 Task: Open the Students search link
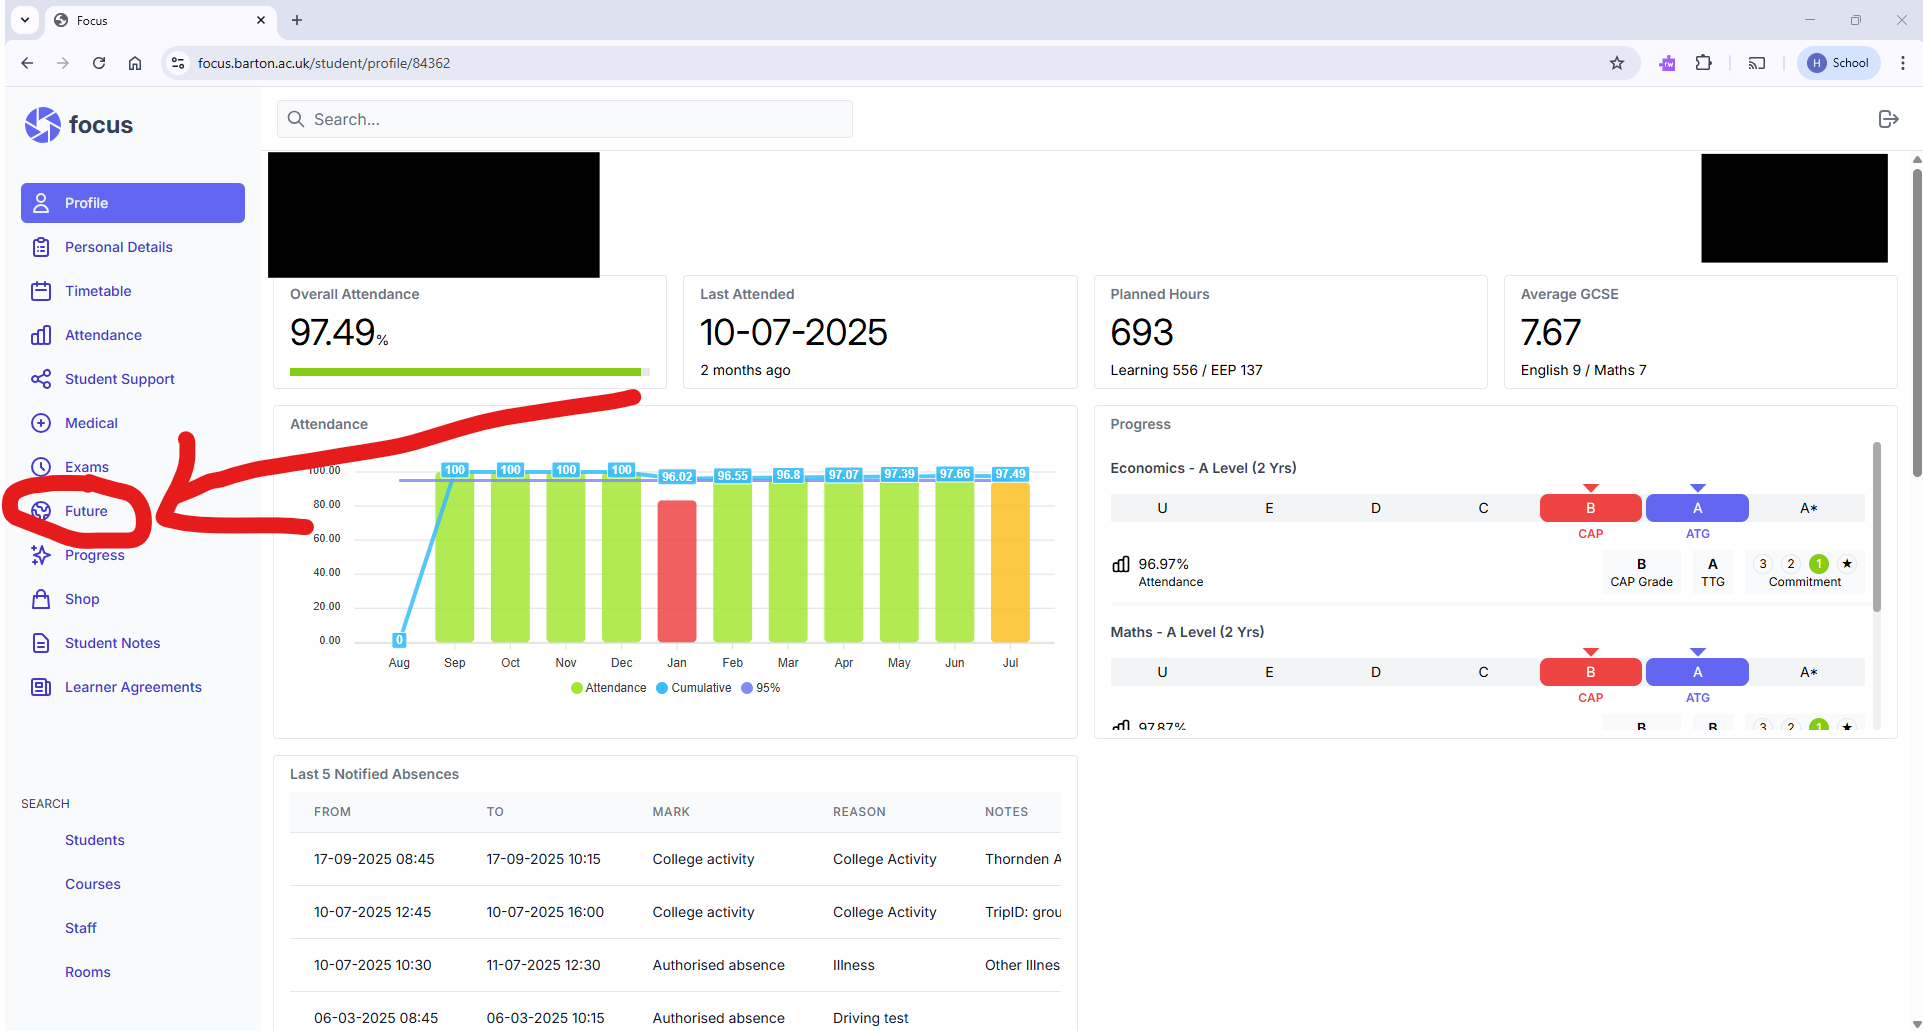coord(95,840)
